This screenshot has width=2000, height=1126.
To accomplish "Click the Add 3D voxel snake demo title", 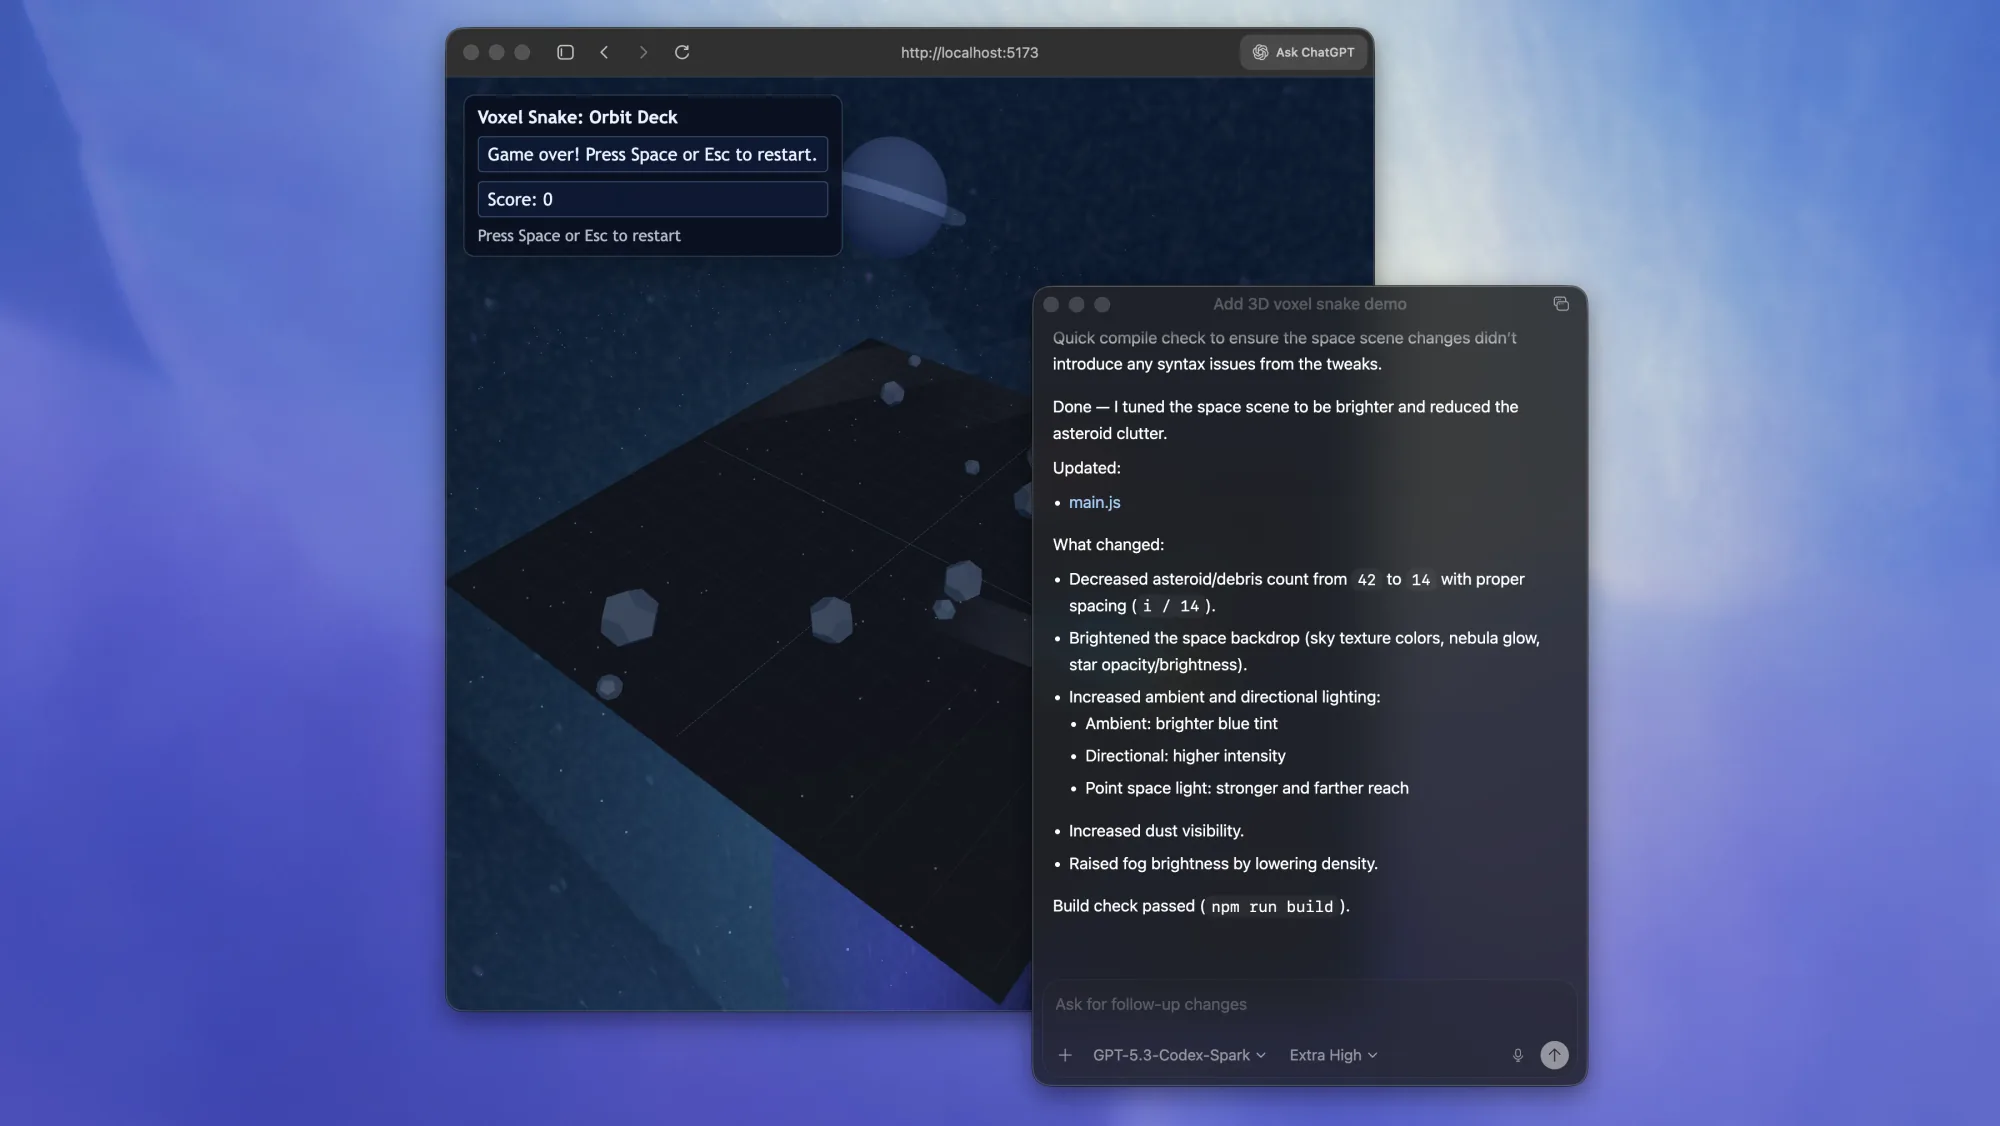I will point(1309,304).
